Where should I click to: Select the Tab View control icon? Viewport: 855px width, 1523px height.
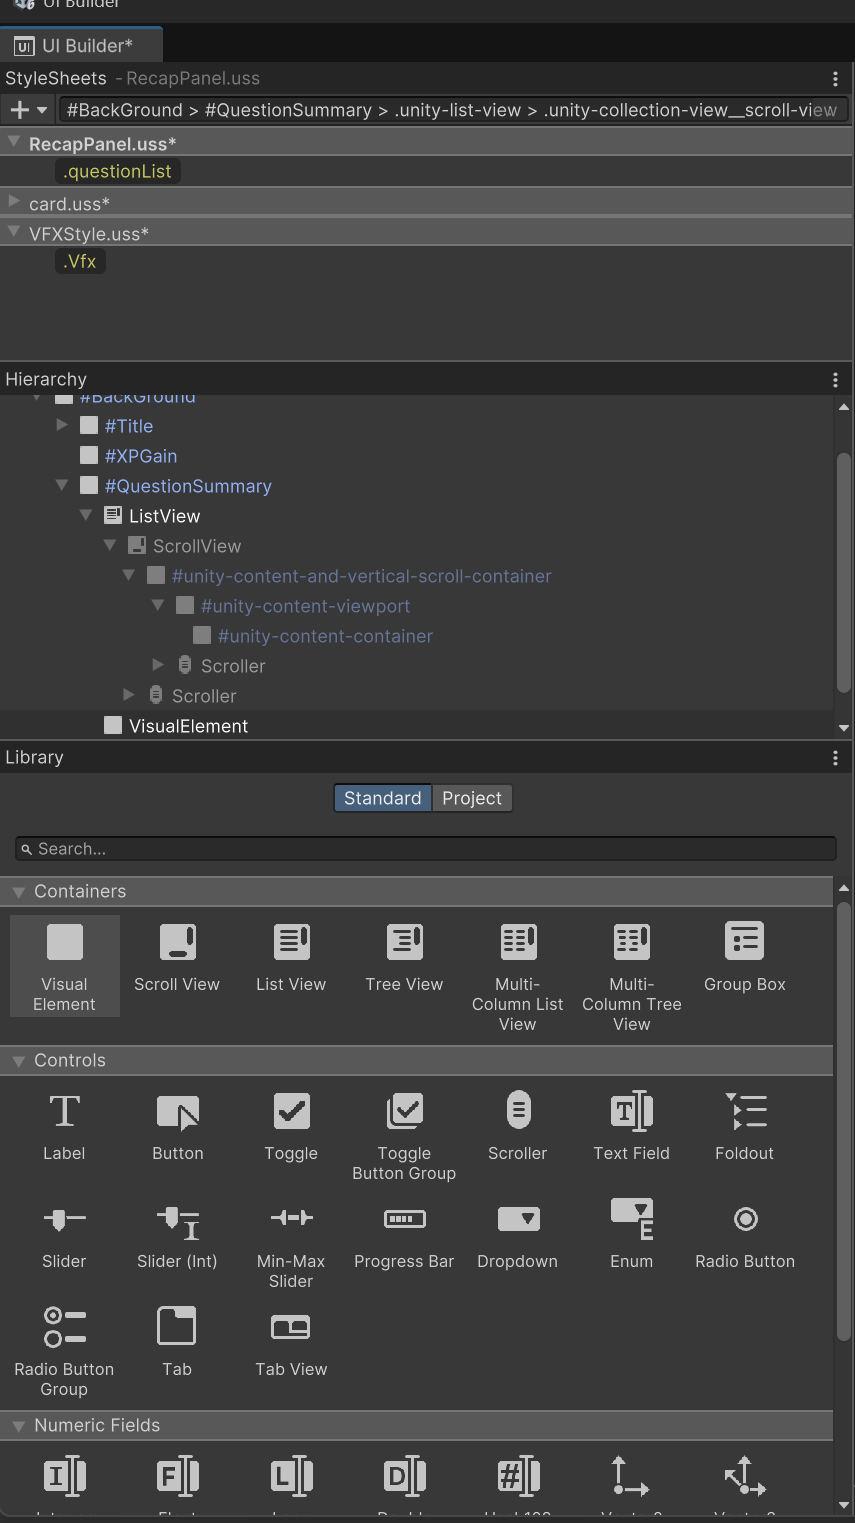pos(291,1327)
